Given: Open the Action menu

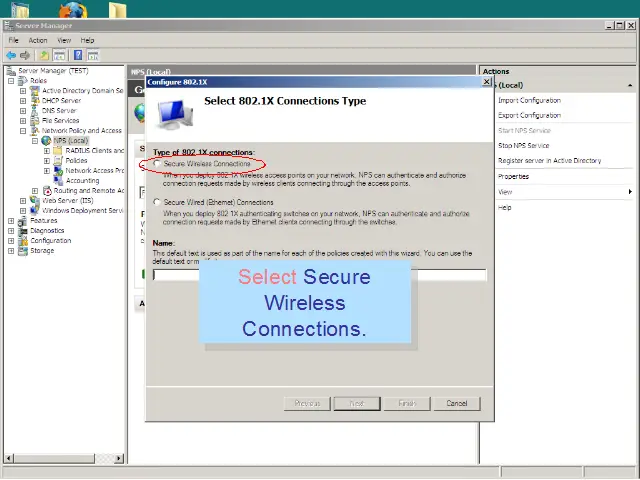Looking at the screenshot, I should 38,40.
